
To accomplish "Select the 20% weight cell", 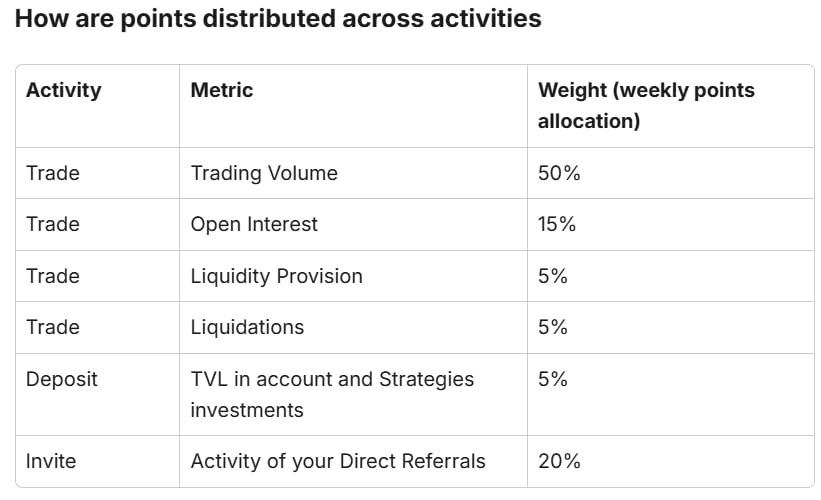I will [x=559, y=461].
